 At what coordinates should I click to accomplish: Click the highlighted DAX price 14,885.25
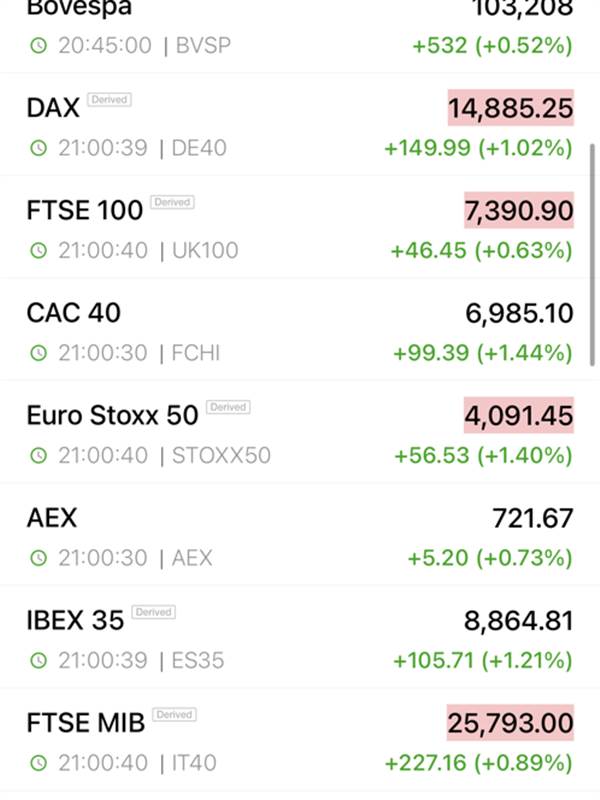(511, 108)
